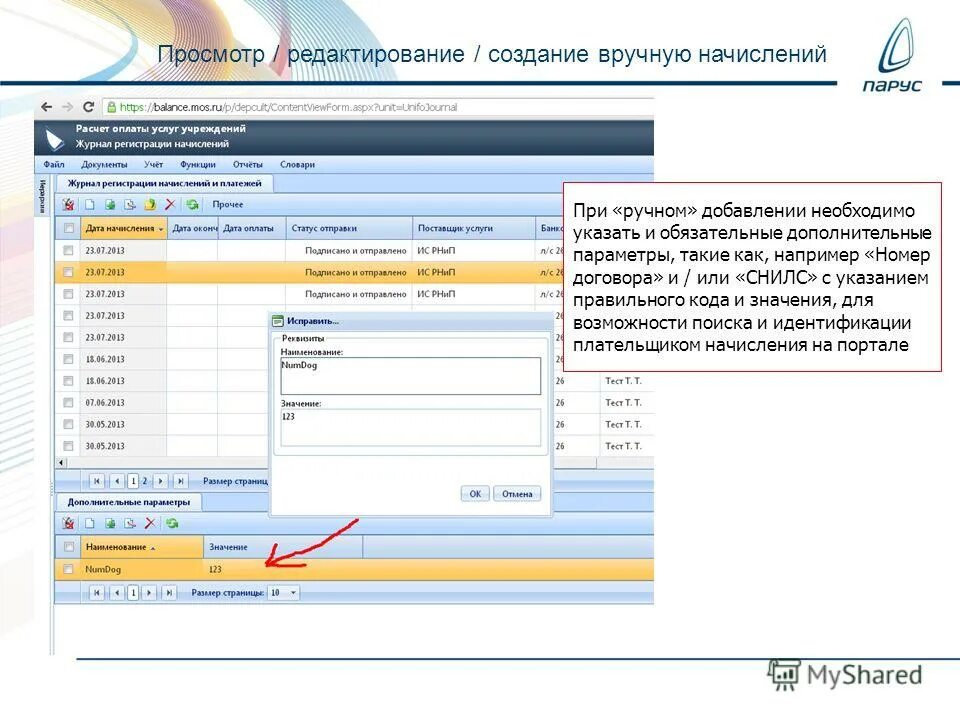Open the Словари menu
This screenshot has width=960, height=720.
tap(300, 162)
